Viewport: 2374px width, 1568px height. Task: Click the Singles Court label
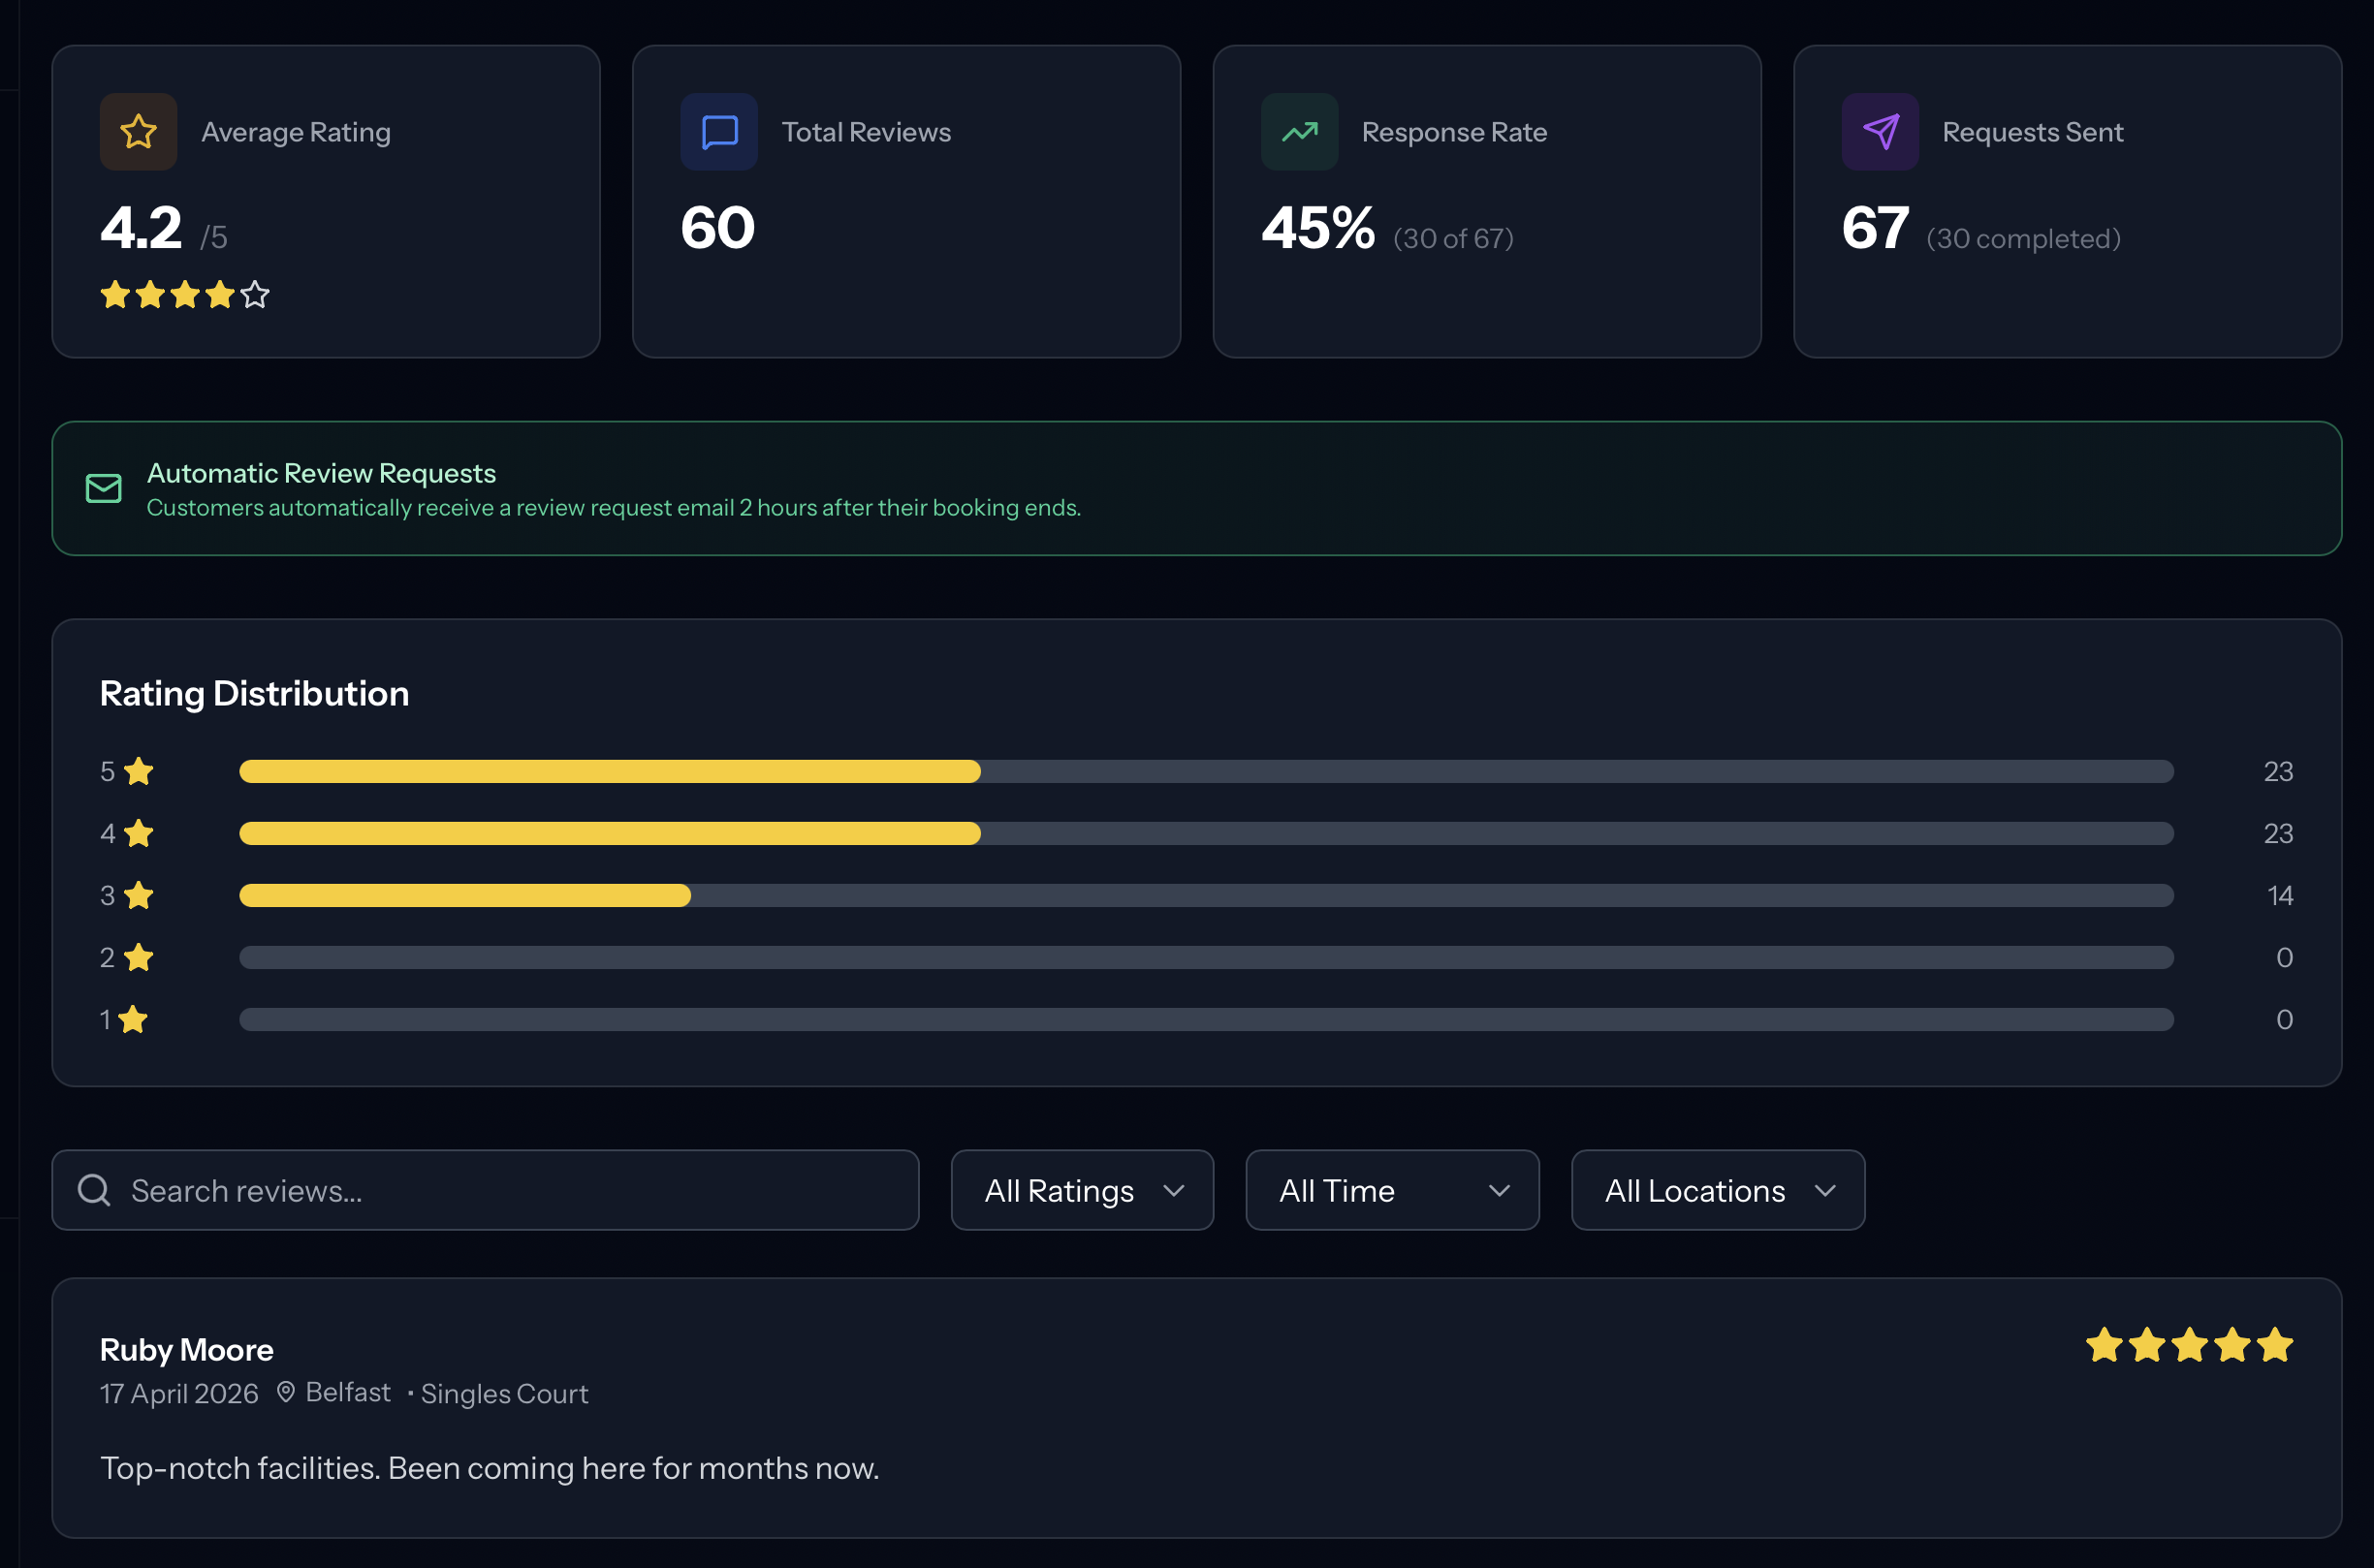pyautogui.click(x=504, y=1393)
